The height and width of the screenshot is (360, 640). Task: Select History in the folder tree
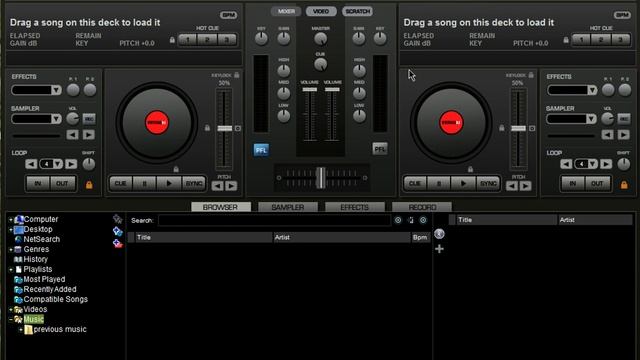pos(36,260)
